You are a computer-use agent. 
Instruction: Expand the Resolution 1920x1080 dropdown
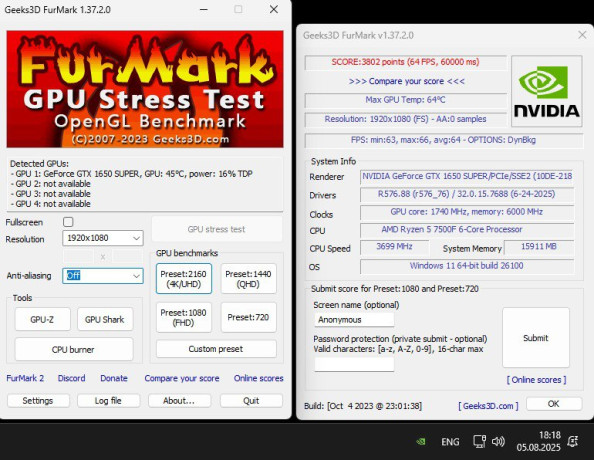tap(103, 238)
